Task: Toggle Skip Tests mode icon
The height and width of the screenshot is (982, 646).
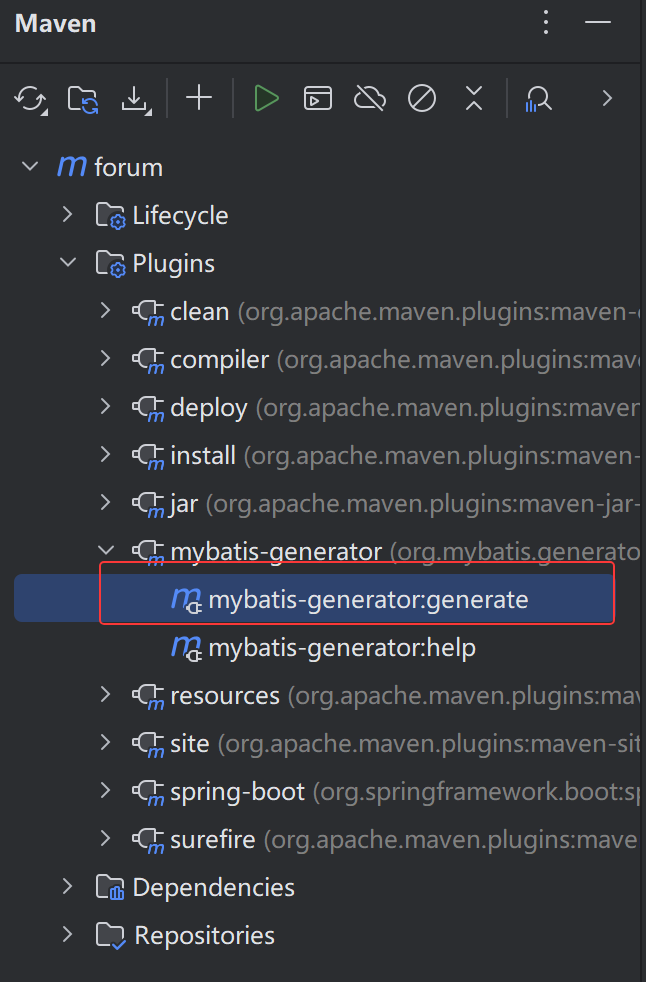Action: [x=422, y=98]
